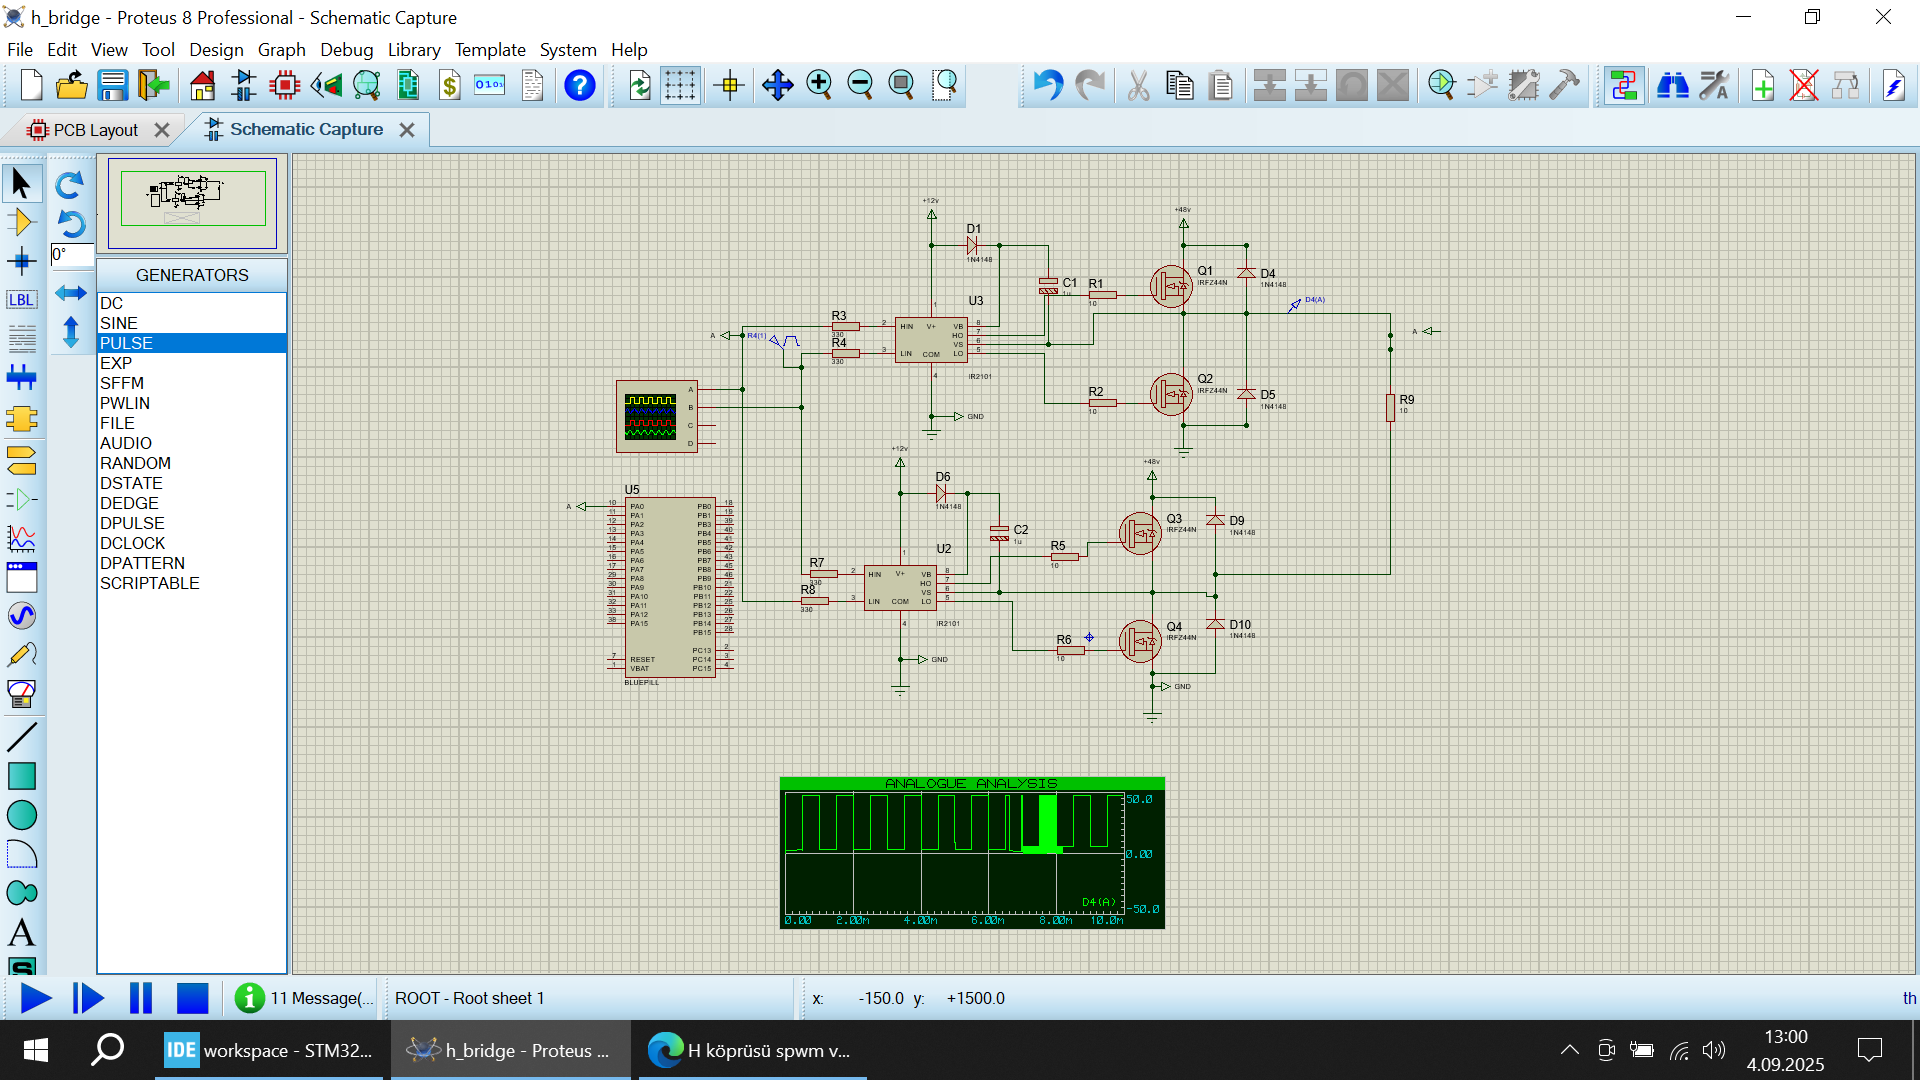This screenshot has width=1920, height=1080.
Task: Open the 11 Messages log indicator
Action: 305,998
